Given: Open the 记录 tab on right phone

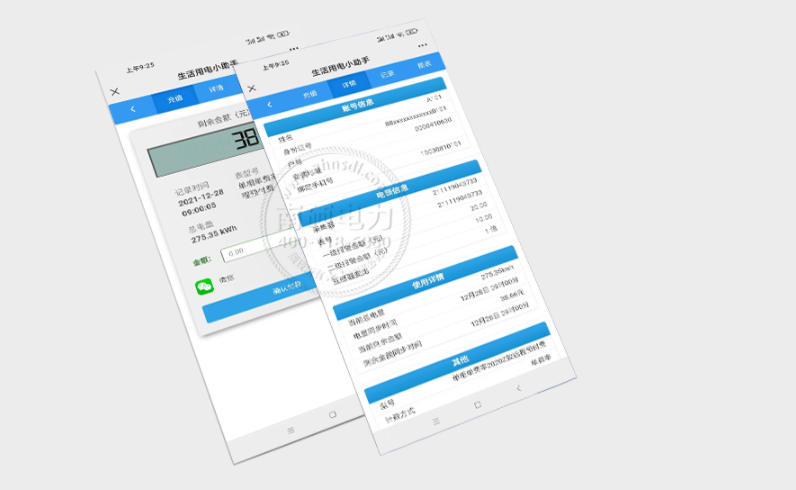Looking at the screenshot, I should (x=387, y=74).
